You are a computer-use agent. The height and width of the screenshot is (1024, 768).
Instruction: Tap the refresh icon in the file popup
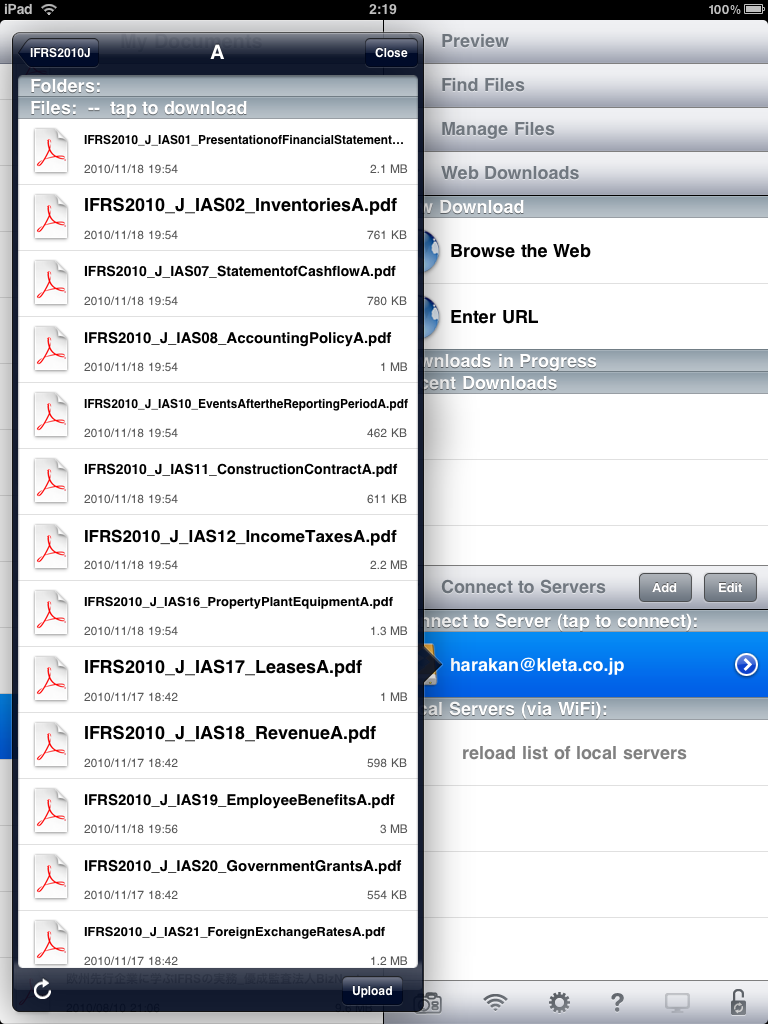pos(42,990)
